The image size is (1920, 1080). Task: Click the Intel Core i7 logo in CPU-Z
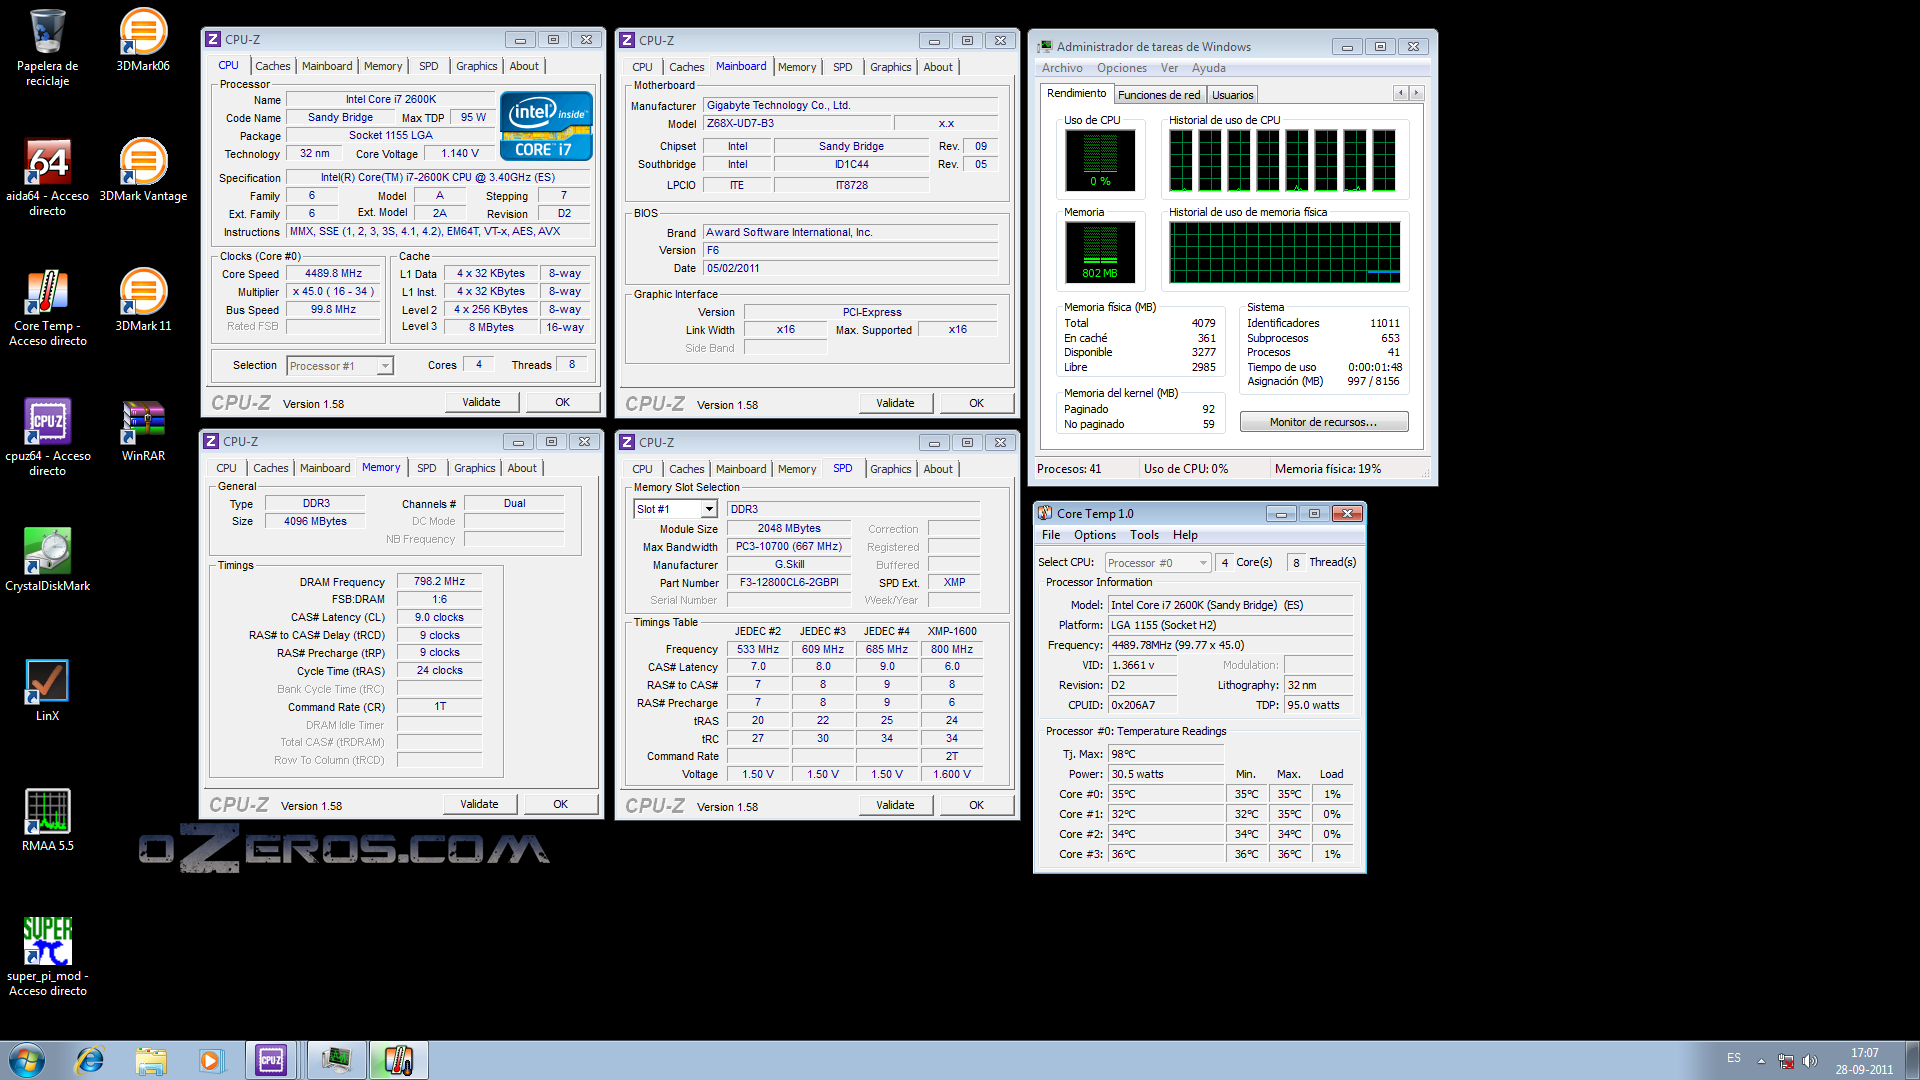[x=546, y=126]
